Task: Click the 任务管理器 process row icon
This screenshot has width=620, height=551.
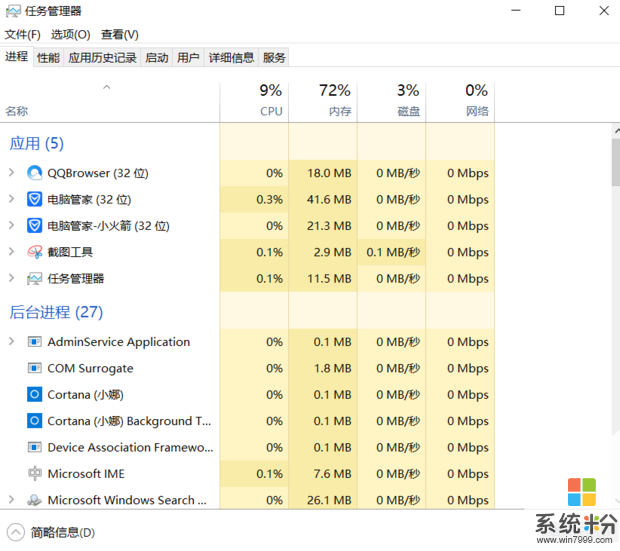Action: 34,278
